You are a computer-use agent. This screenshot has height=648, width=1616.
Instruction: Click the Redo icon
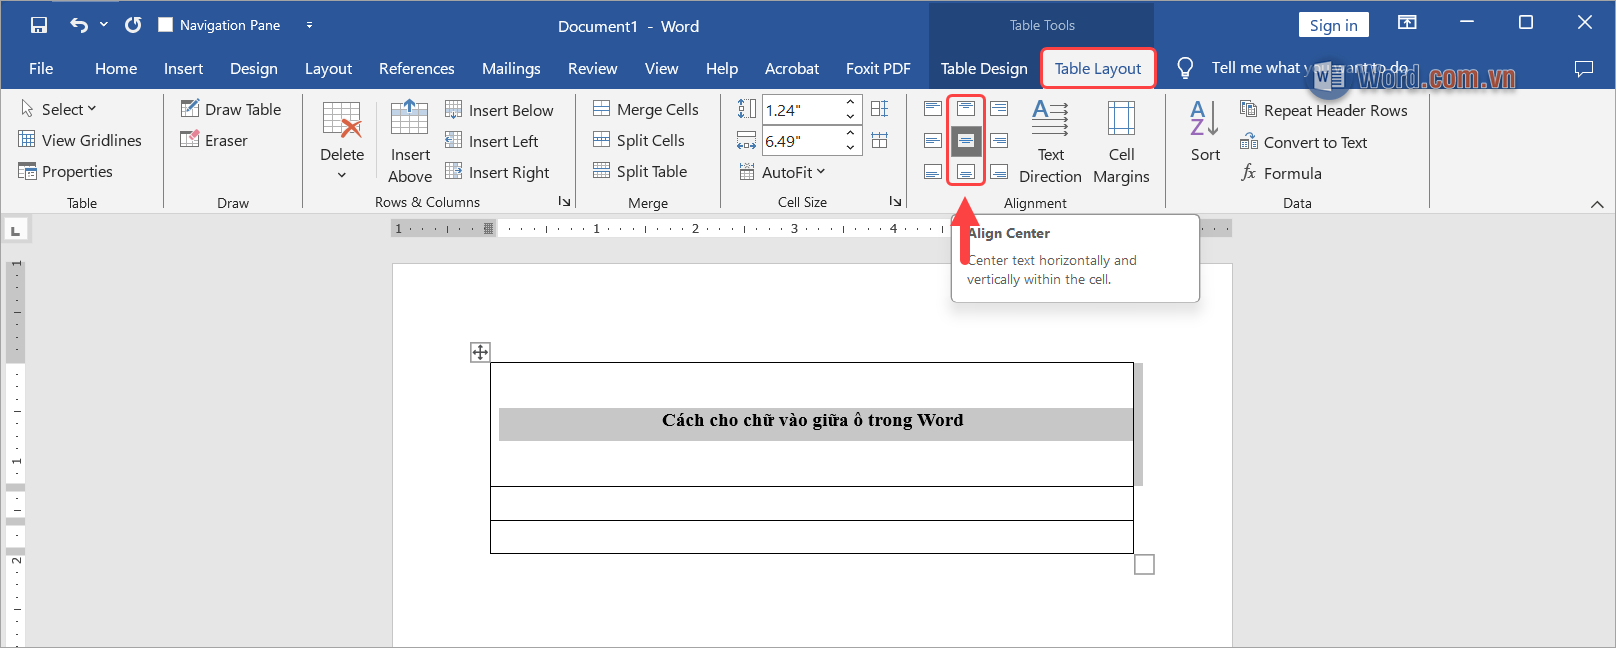(133, 25)
